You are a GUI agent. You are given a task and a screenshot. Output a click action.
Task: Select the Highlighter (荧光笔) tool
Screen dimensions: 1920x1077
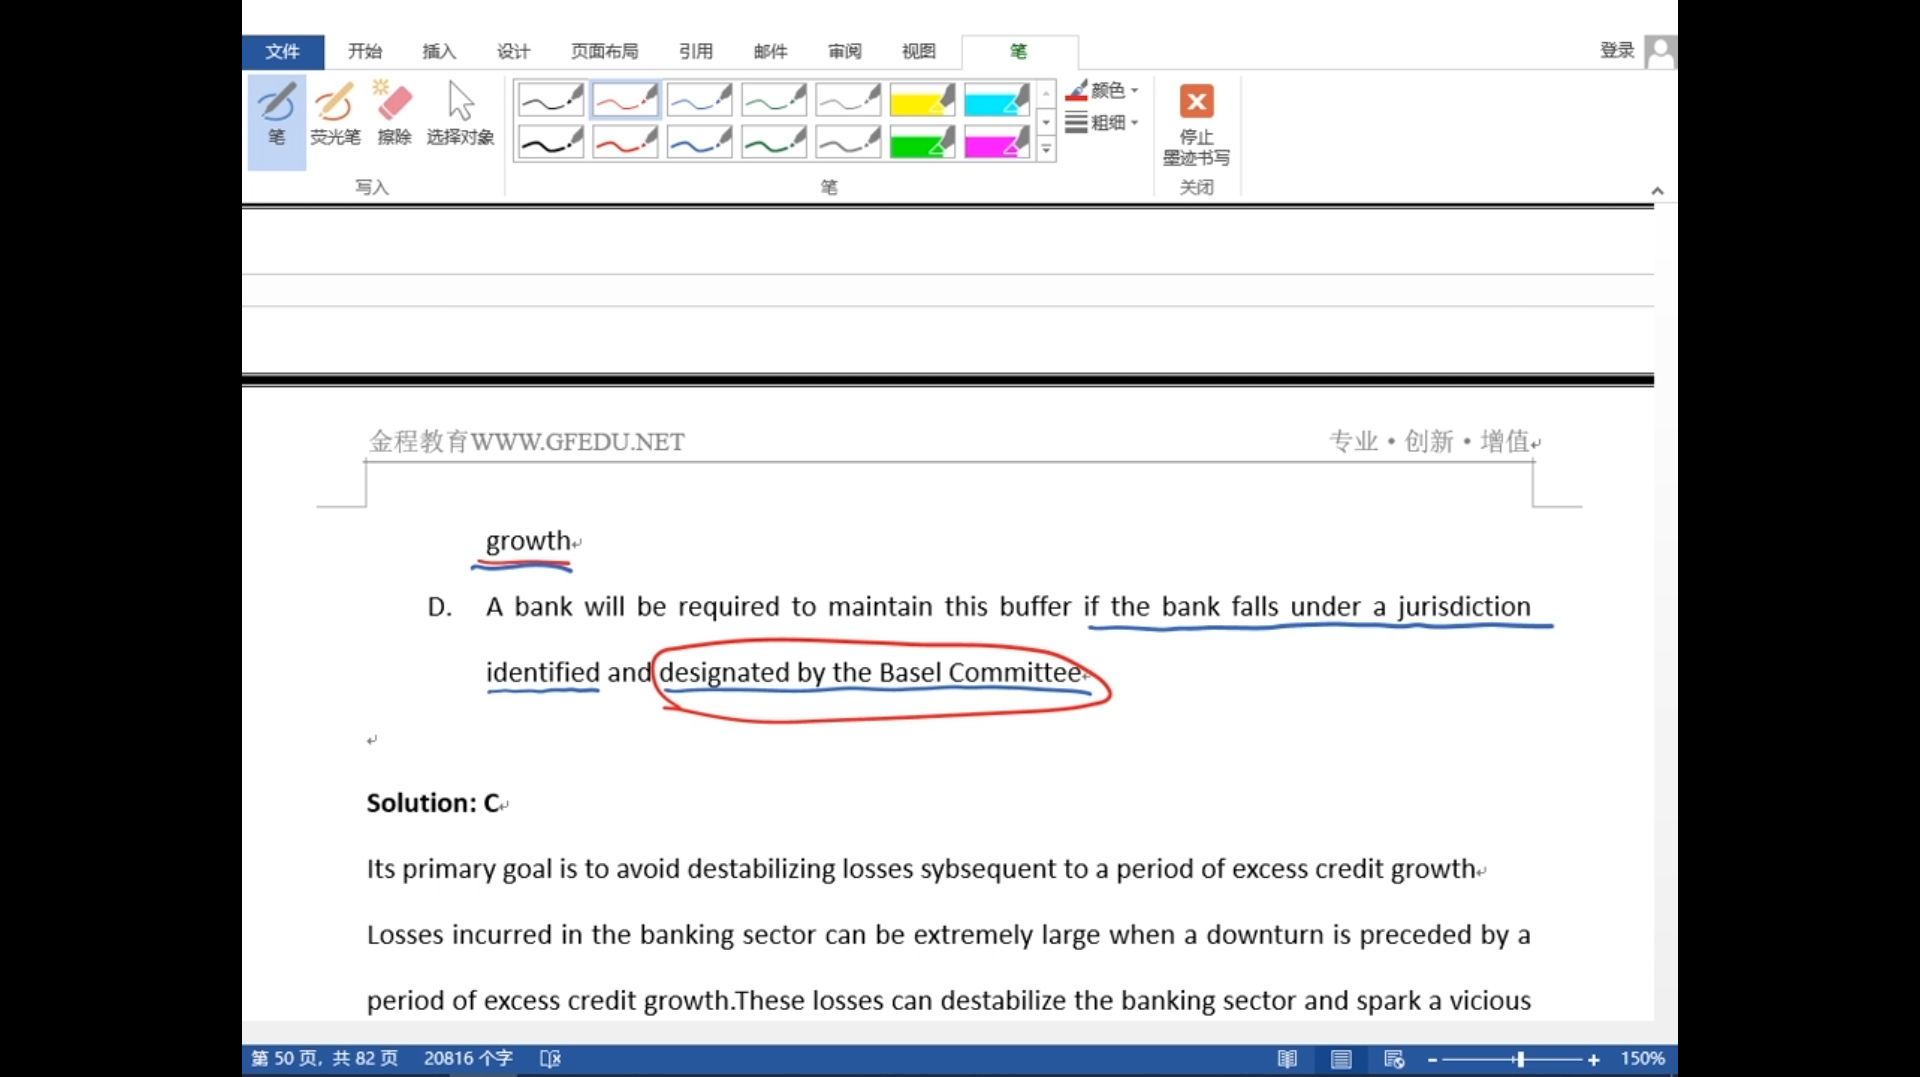(334, 116)
